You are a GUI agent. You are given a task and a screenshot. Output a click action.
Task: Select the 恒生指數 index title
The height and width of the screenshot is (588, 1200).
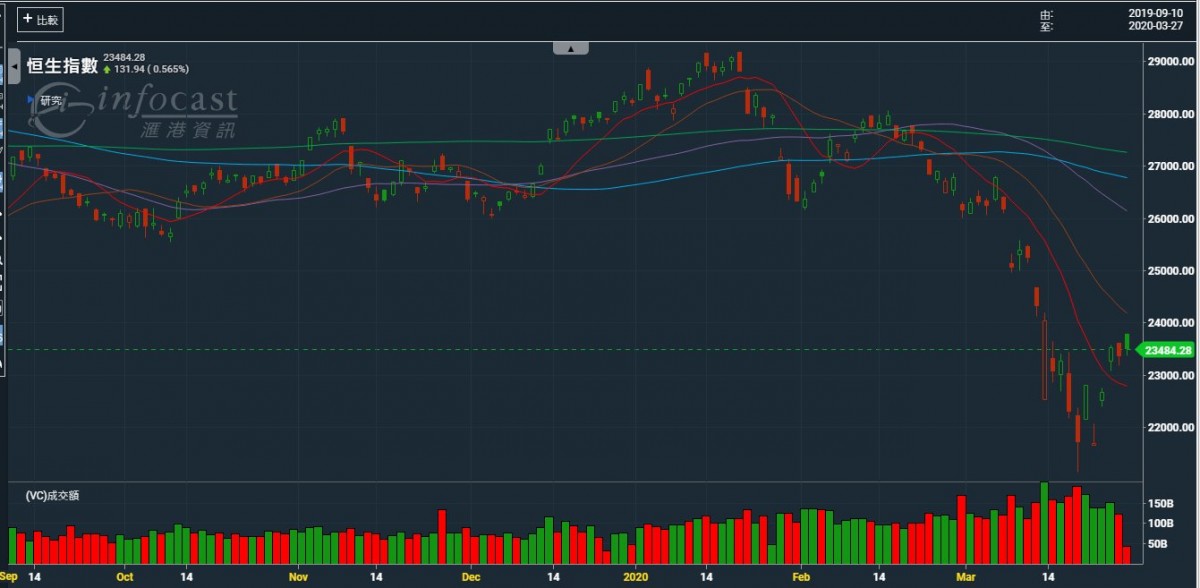[x=62, y=65]
